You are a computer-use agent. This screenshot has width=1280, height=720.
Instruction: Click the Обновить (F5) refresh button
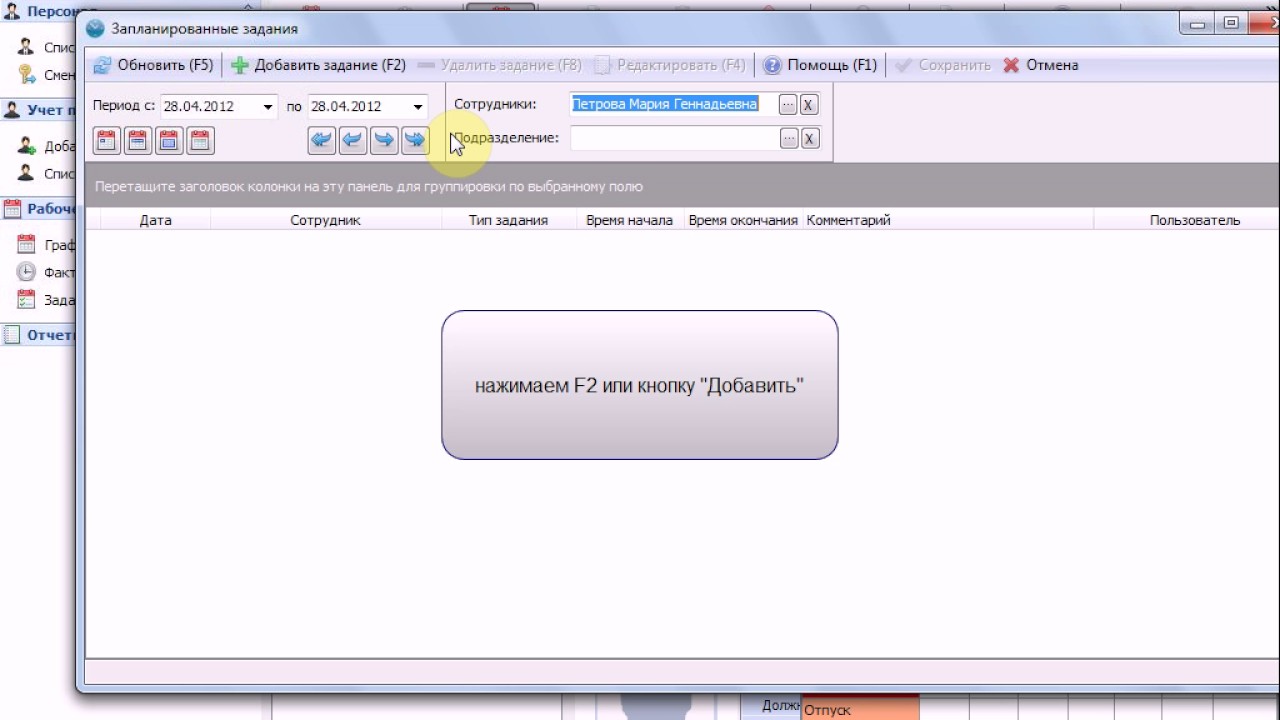153,65
